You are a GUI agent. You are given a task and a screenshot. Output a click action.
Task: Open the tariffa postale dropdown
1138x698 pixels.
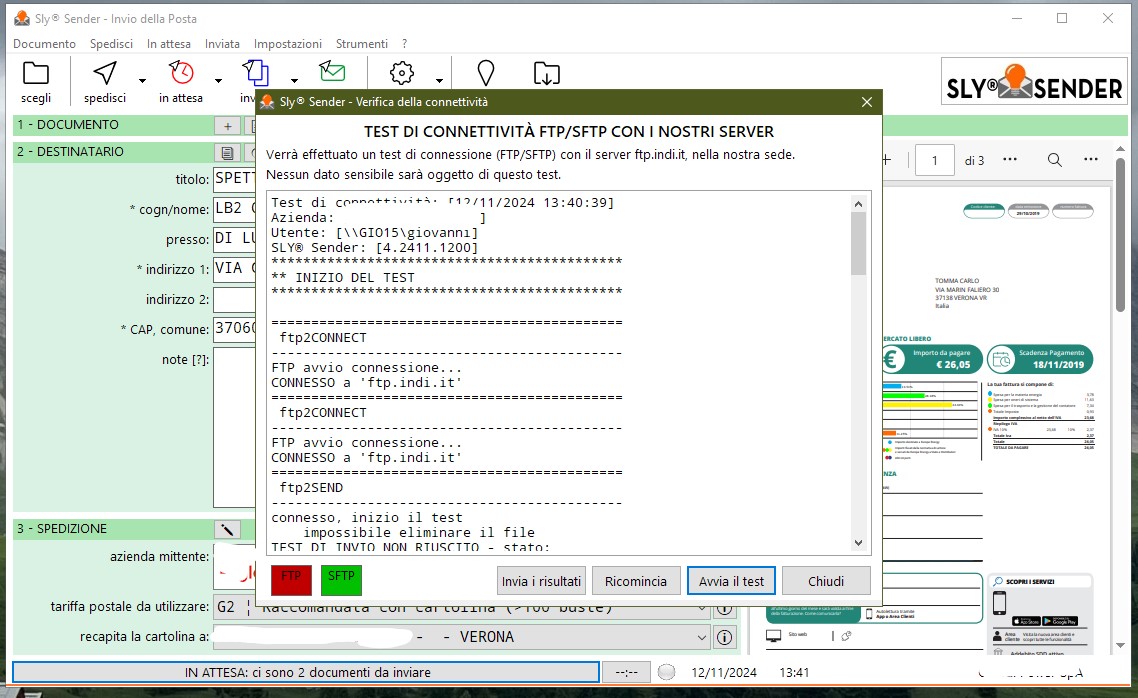click(701, 608)
